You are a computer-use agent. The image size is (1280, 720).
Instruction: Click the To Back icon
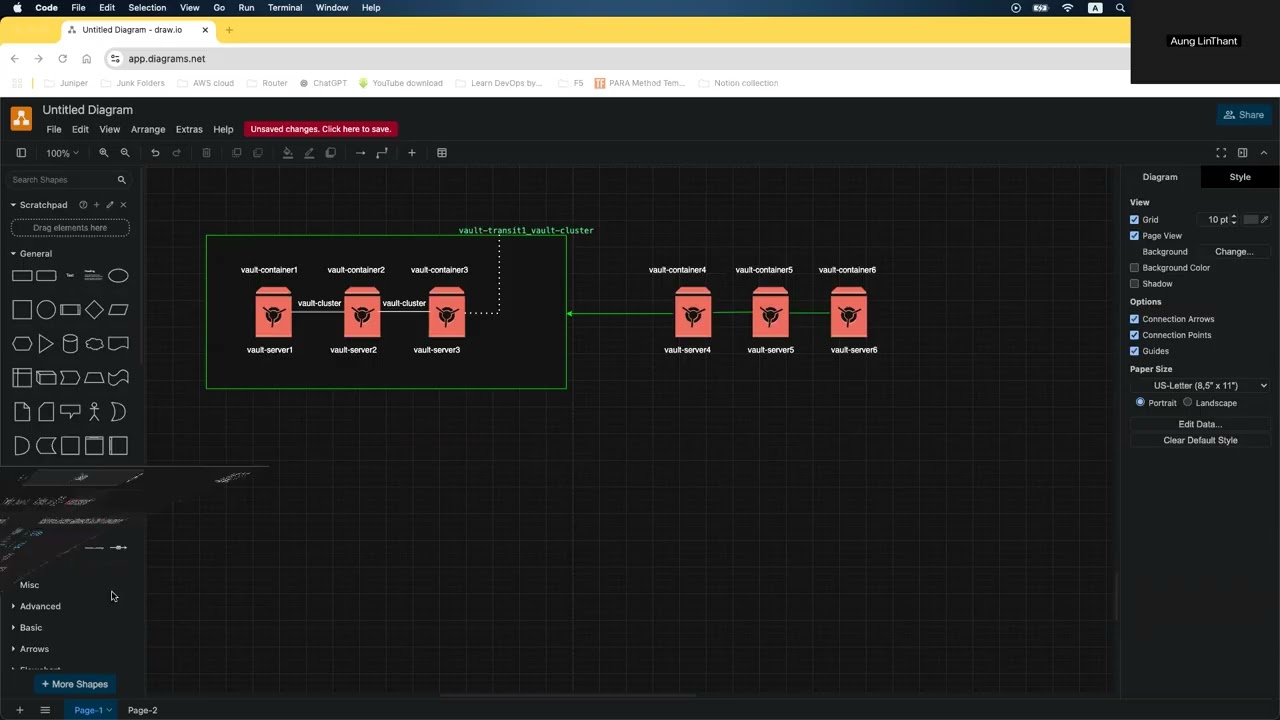(258, 153)
